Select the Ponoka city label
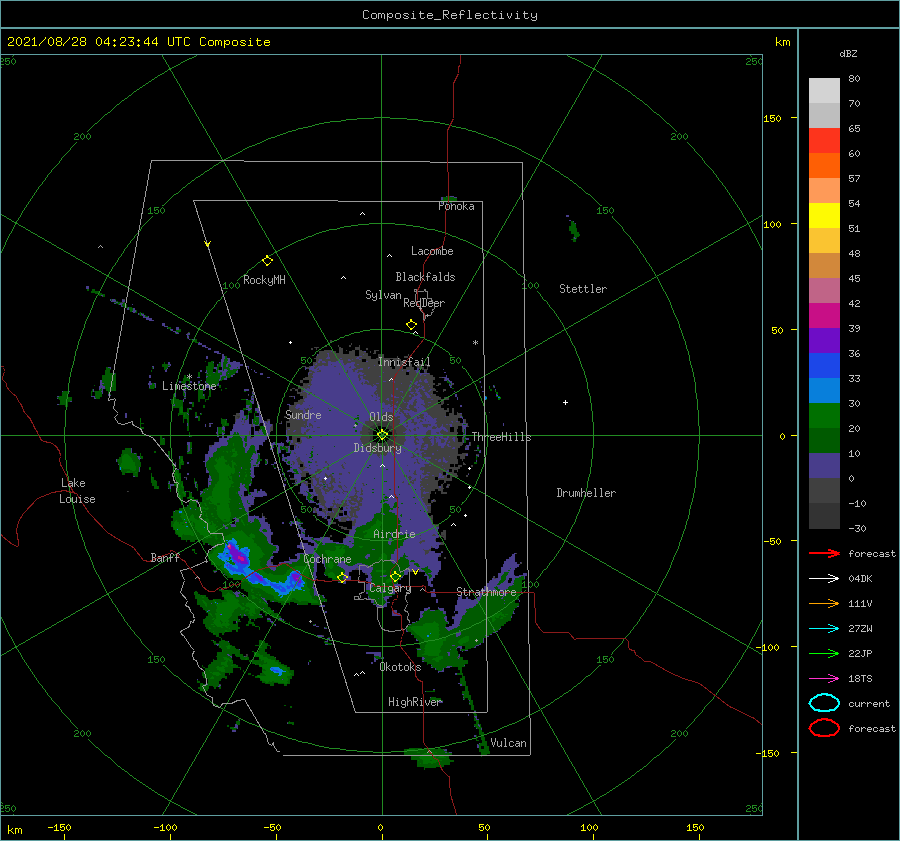 (456, 206)
